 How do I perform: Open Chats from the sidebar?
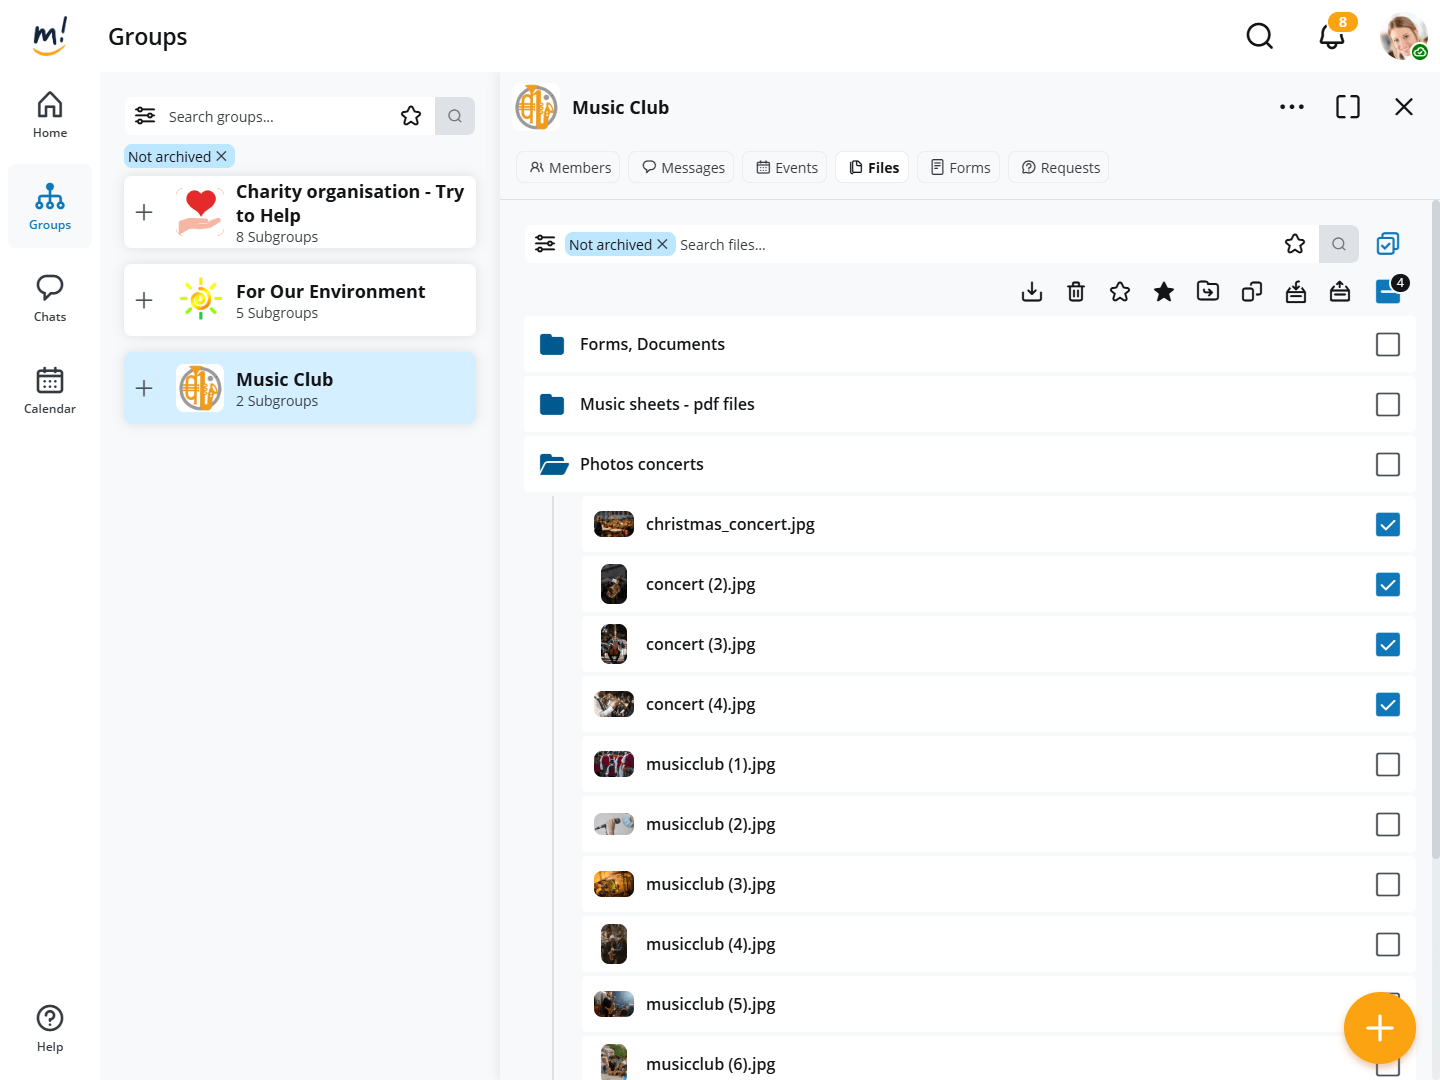pos(50,298)
